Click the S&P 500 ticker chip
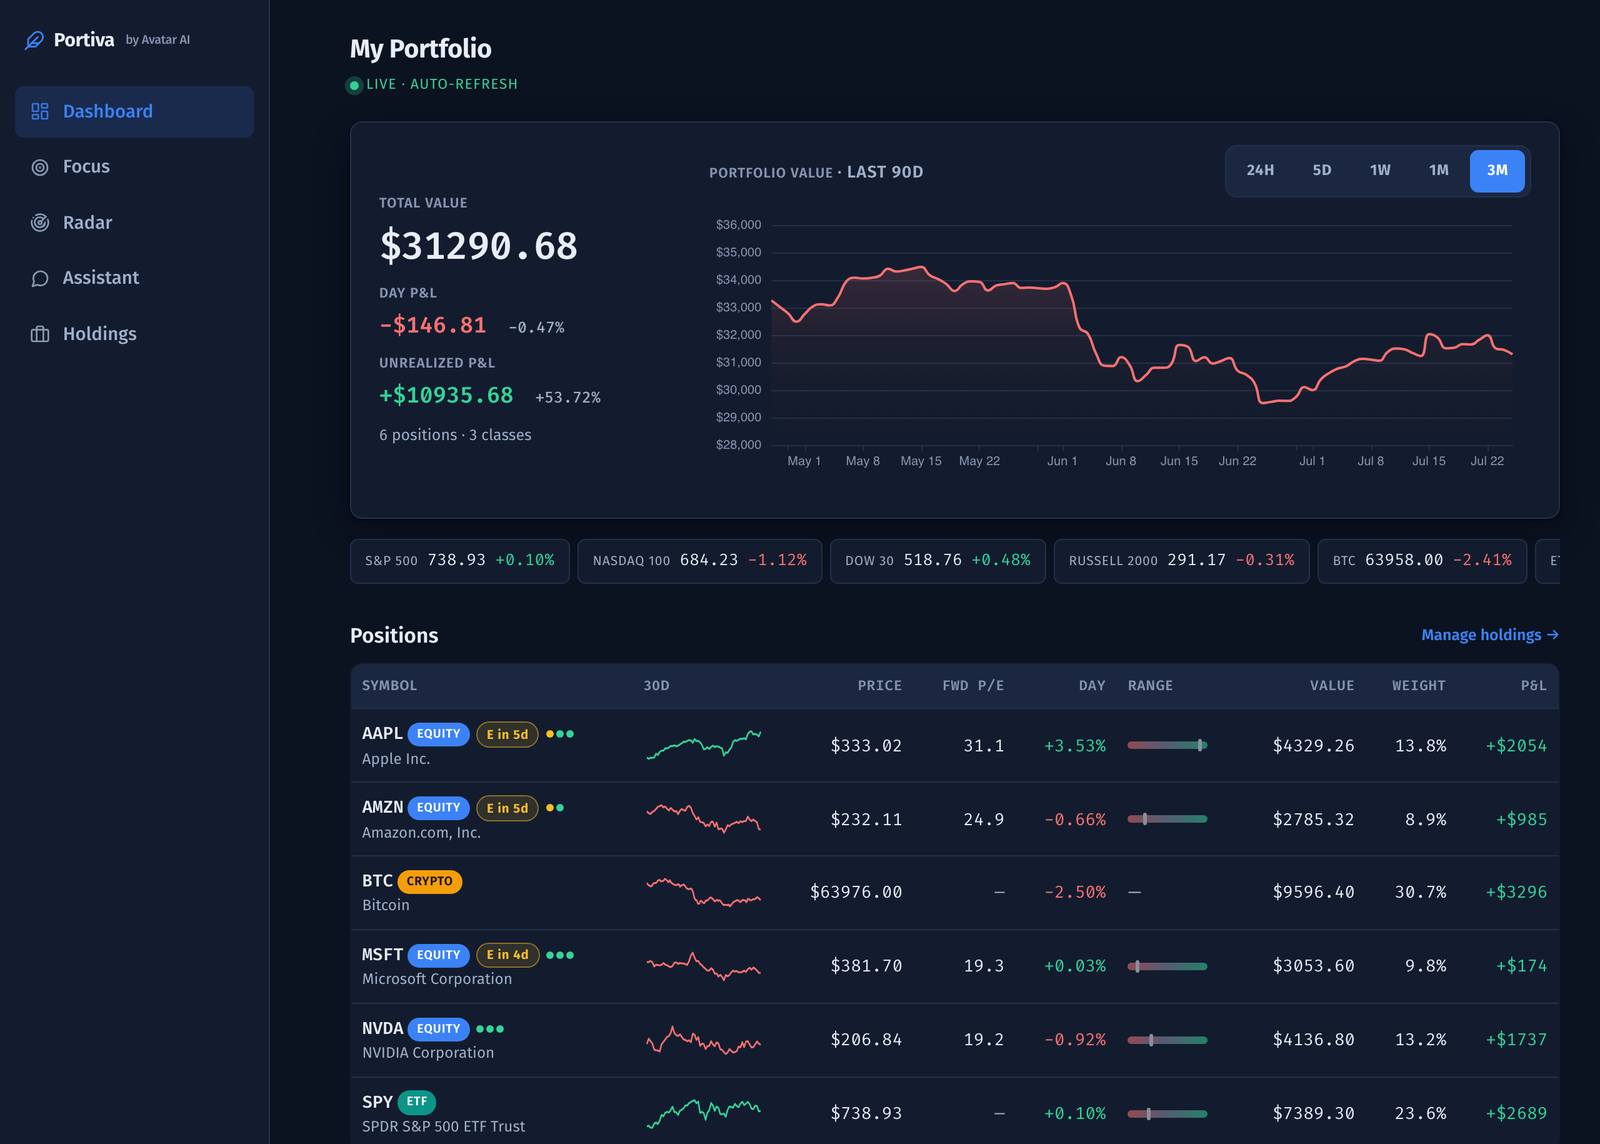This screenshot has height=1144, width=1600. (460, 561)
